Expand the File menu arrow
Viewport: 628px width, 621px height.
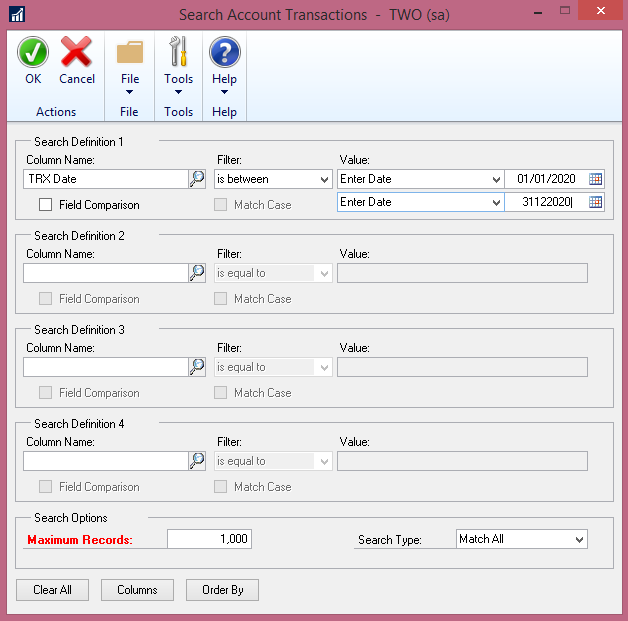pyautogui.click(x=129, y=92)
